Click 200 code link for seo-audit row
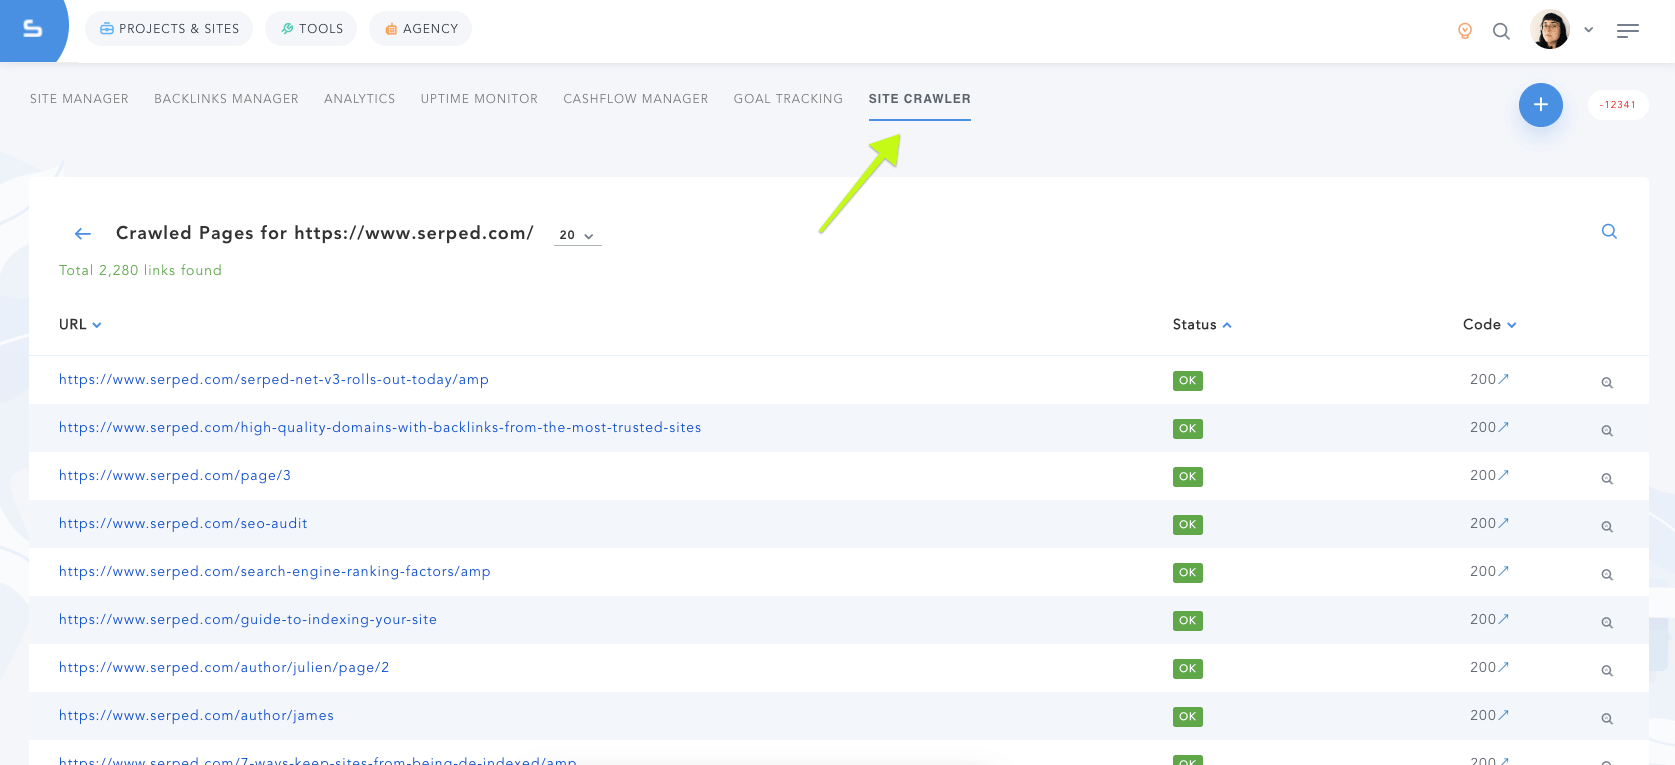Screen dimensions: 1675x765 pyautogui.click(x=1489, y=524)
